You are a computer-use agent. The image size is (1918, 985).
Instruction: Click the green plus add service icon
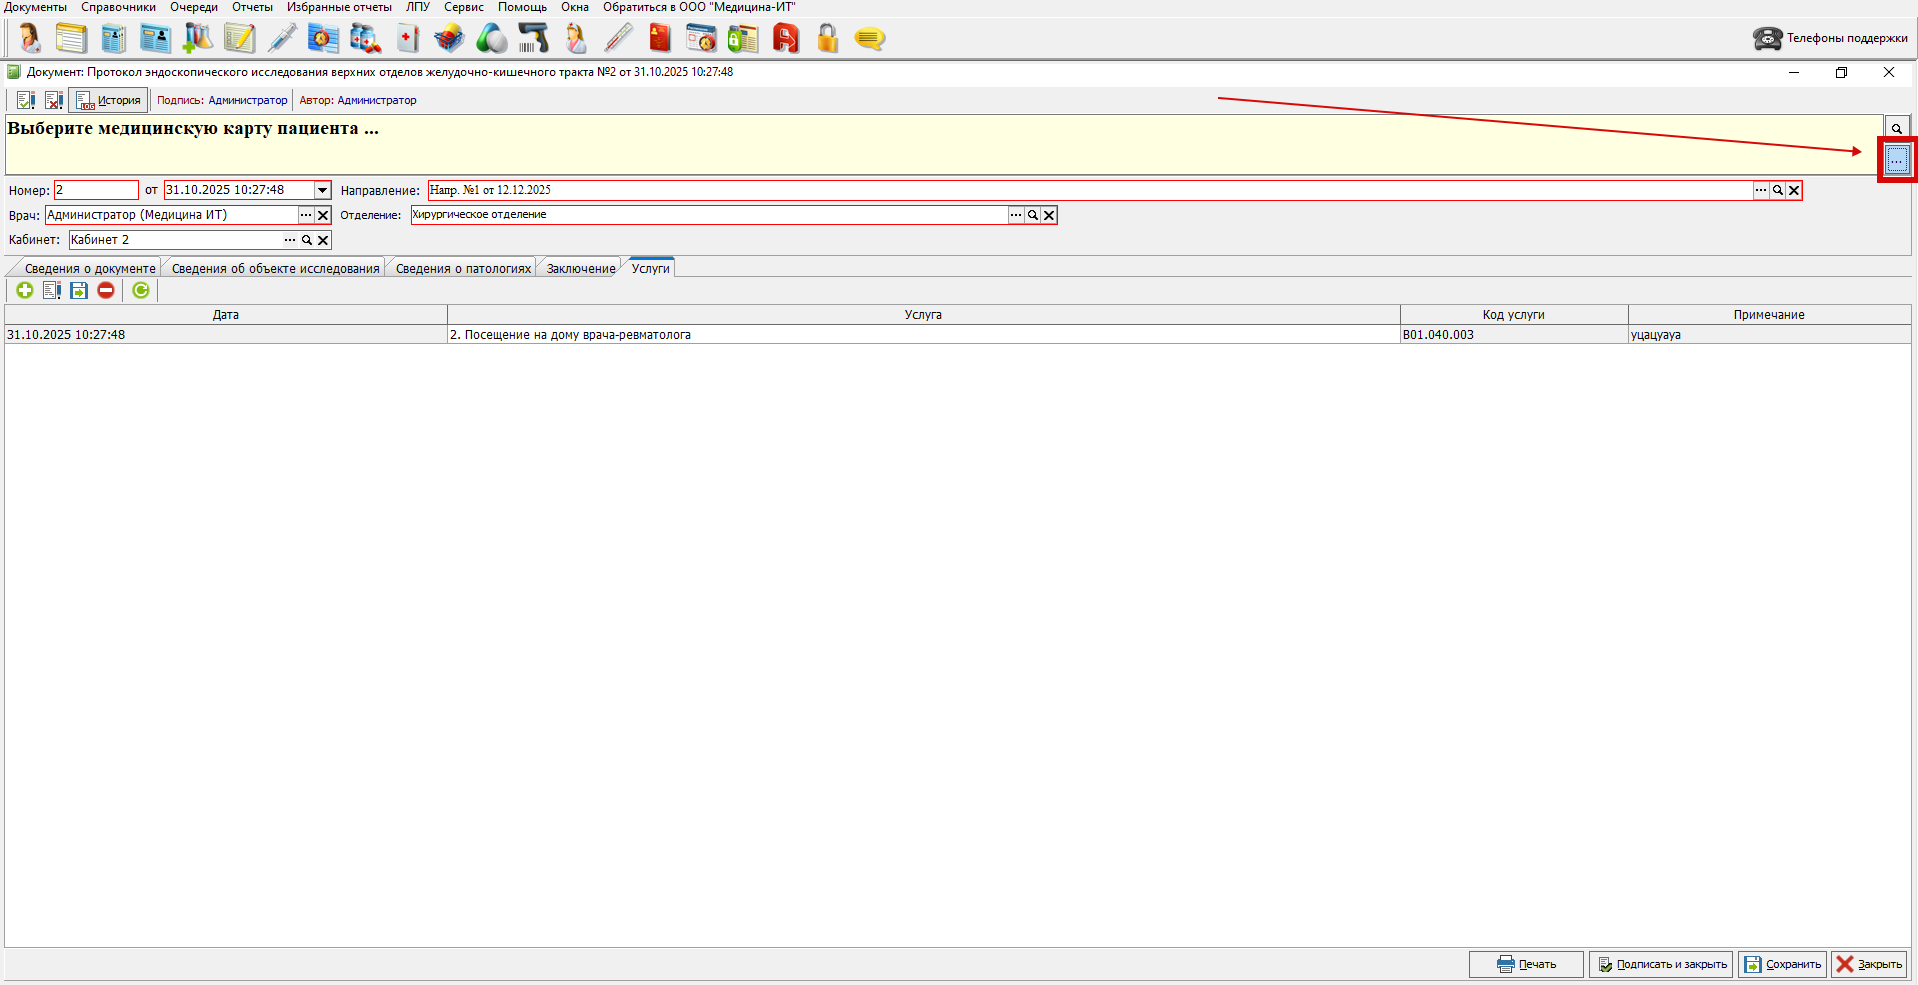coord(25,290)
